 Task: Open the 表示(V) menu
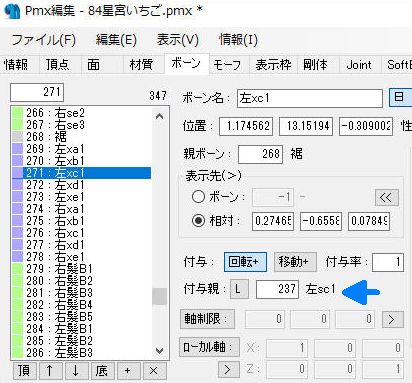[178, 40]
